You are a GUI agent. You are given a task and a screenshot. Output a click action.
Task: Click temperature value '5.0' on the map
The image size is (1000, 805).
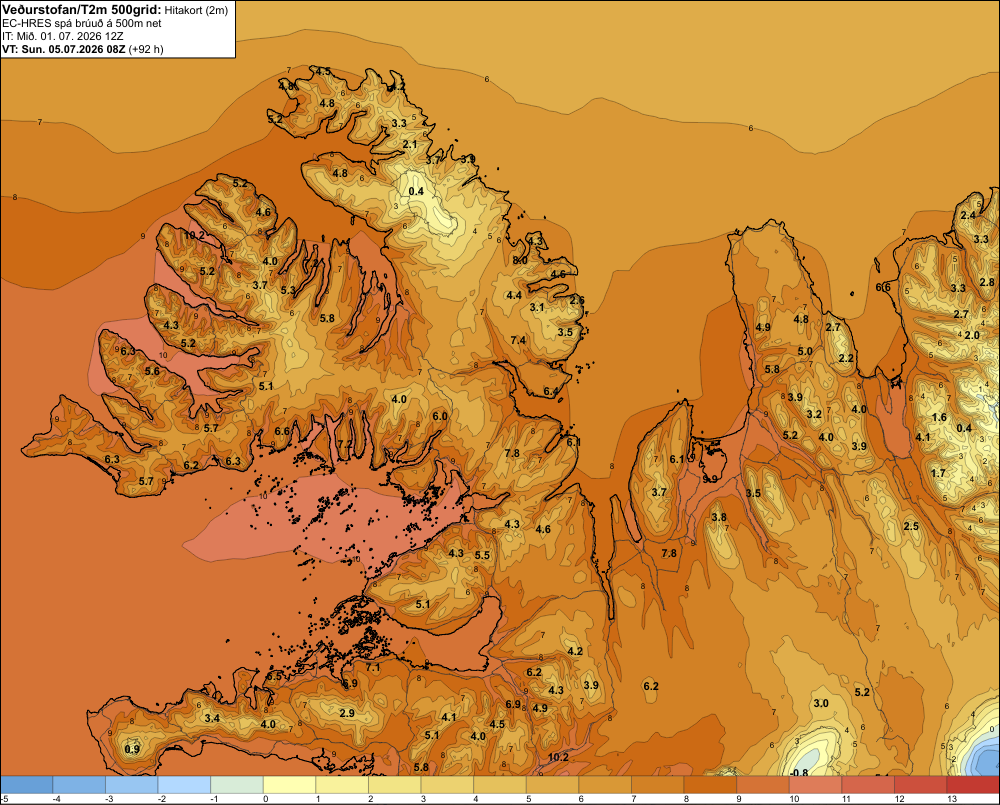pyautogui.click(x=805, y=351)
